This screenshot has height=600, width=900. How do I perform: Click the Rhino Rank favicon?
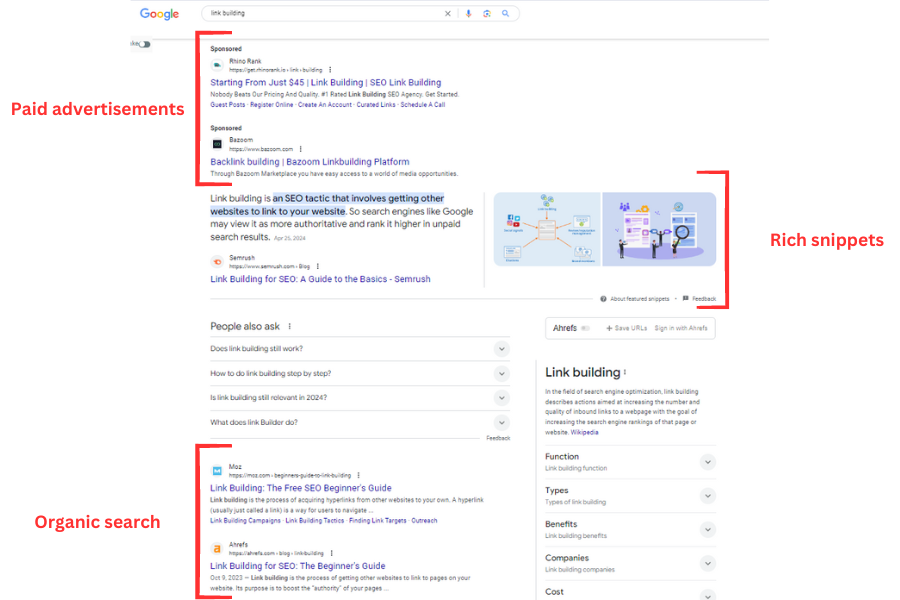click(x=217, y=65)
